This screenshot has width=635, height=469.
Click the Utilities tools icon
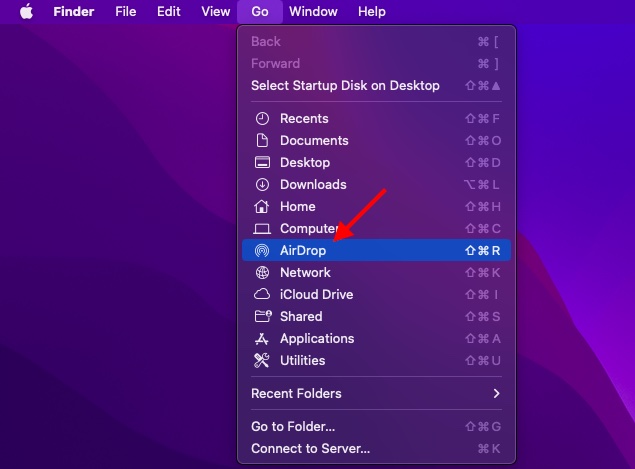point(262,360)
